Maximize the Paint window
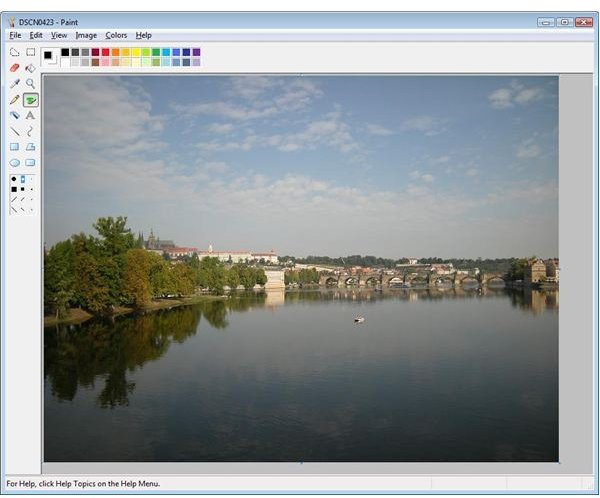 tap(565, 22)
